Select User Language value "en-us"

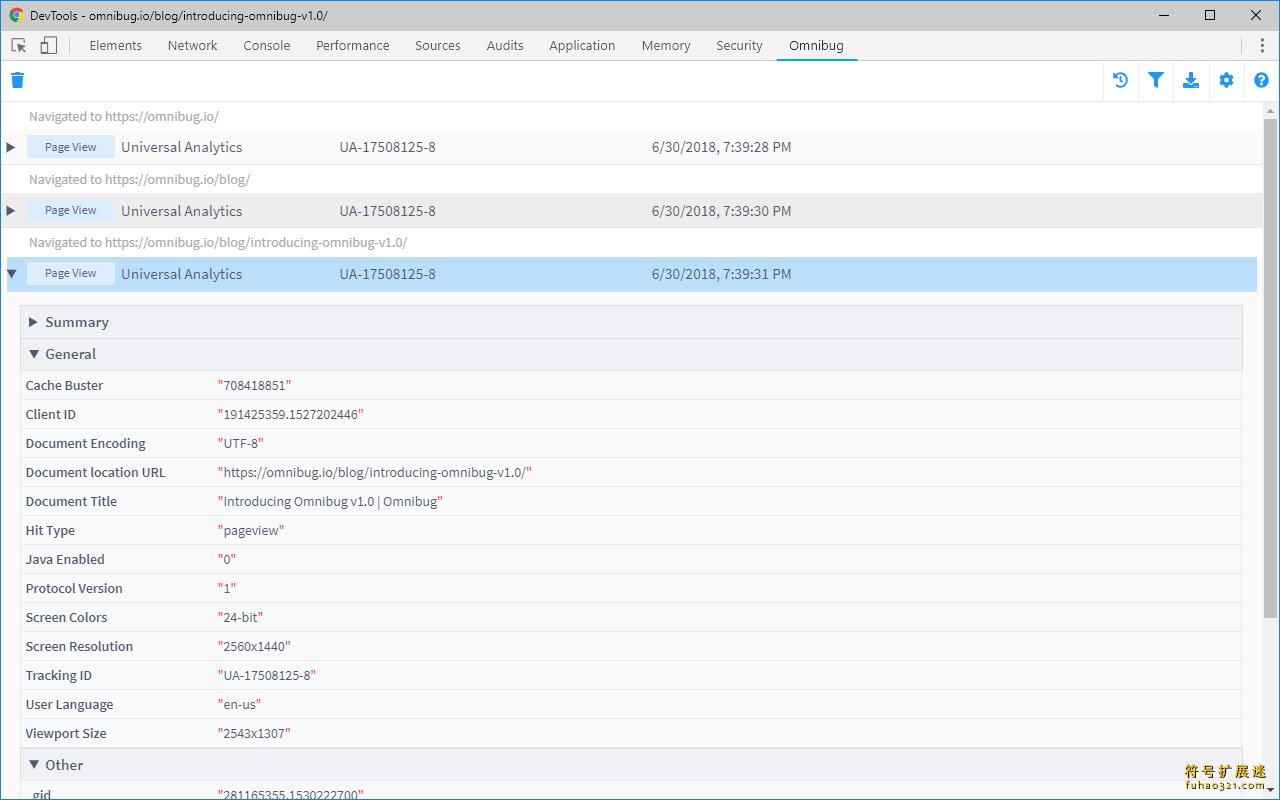[240, 704]
